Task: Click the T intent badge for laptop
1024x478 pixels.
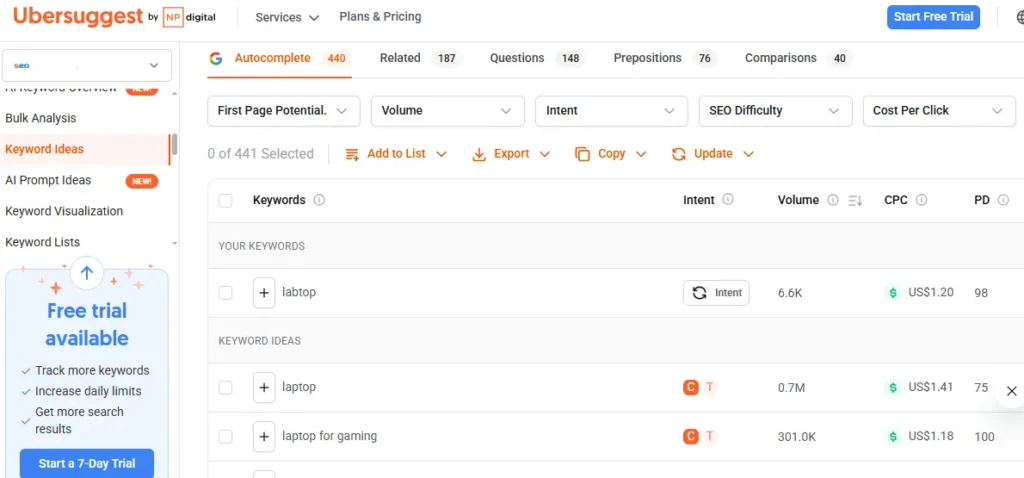Action: [710, 387]
